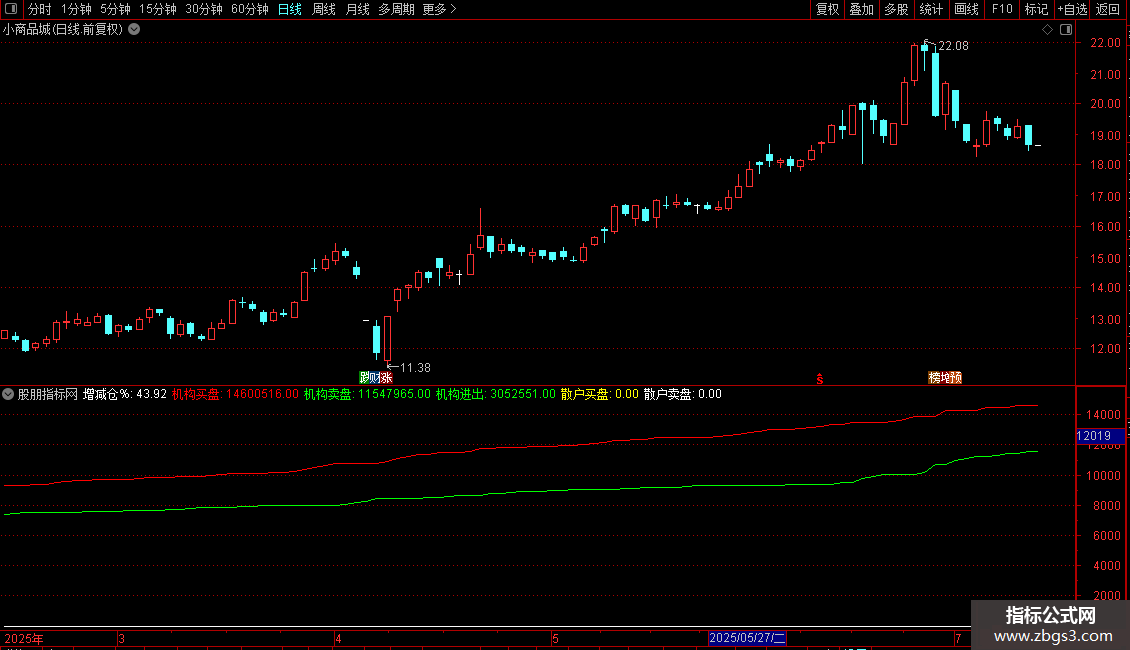This screenshot has width=1130, height=650.
Task: Click month 4 on time axis
Action: pos(338,638)
